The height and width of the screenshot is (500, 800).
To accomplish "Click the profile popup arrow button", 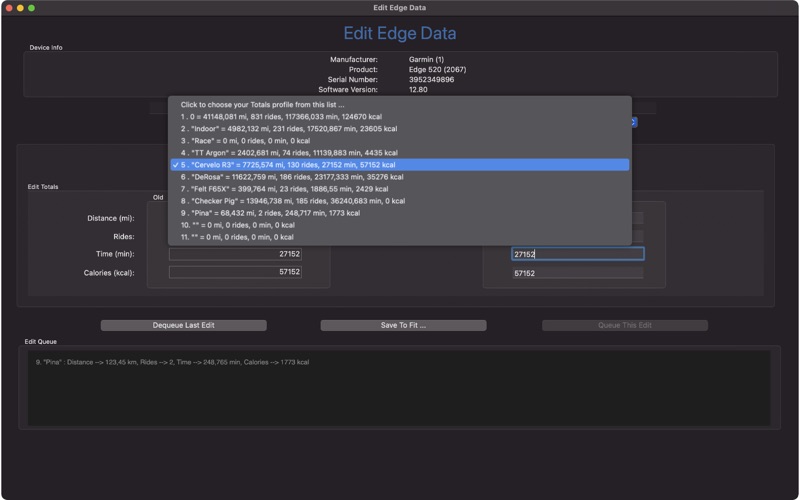I will (x=634, y=122).
